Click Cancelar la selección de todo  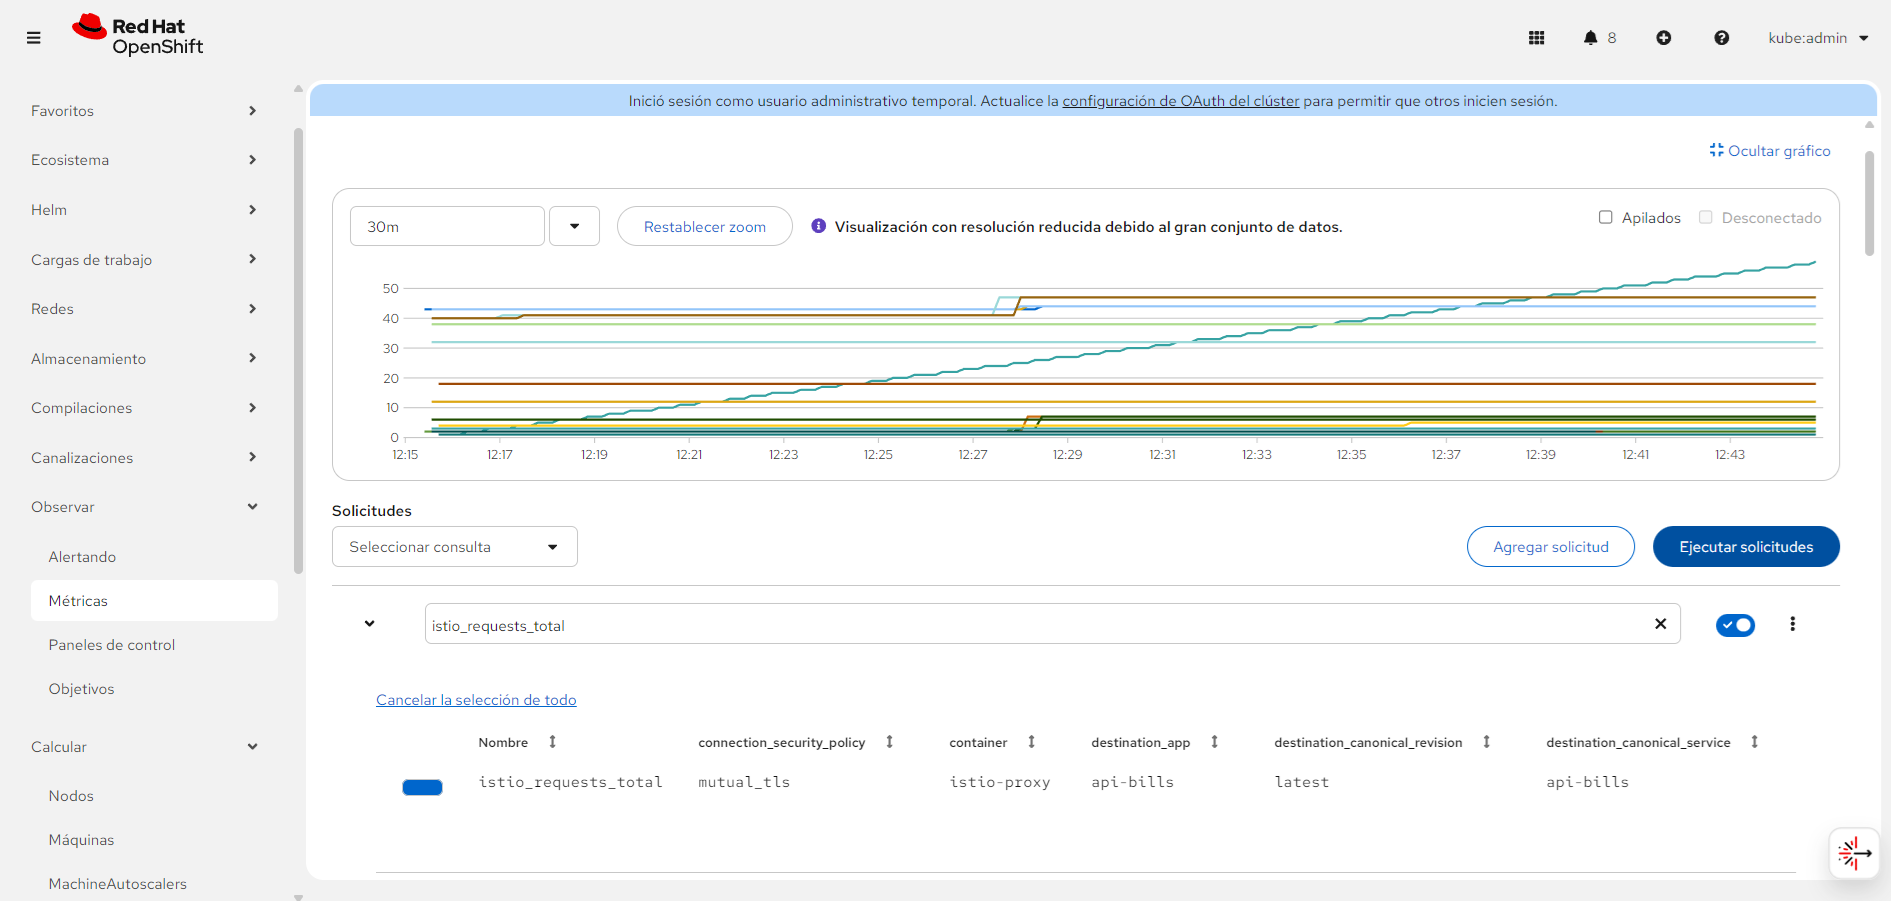476,700
